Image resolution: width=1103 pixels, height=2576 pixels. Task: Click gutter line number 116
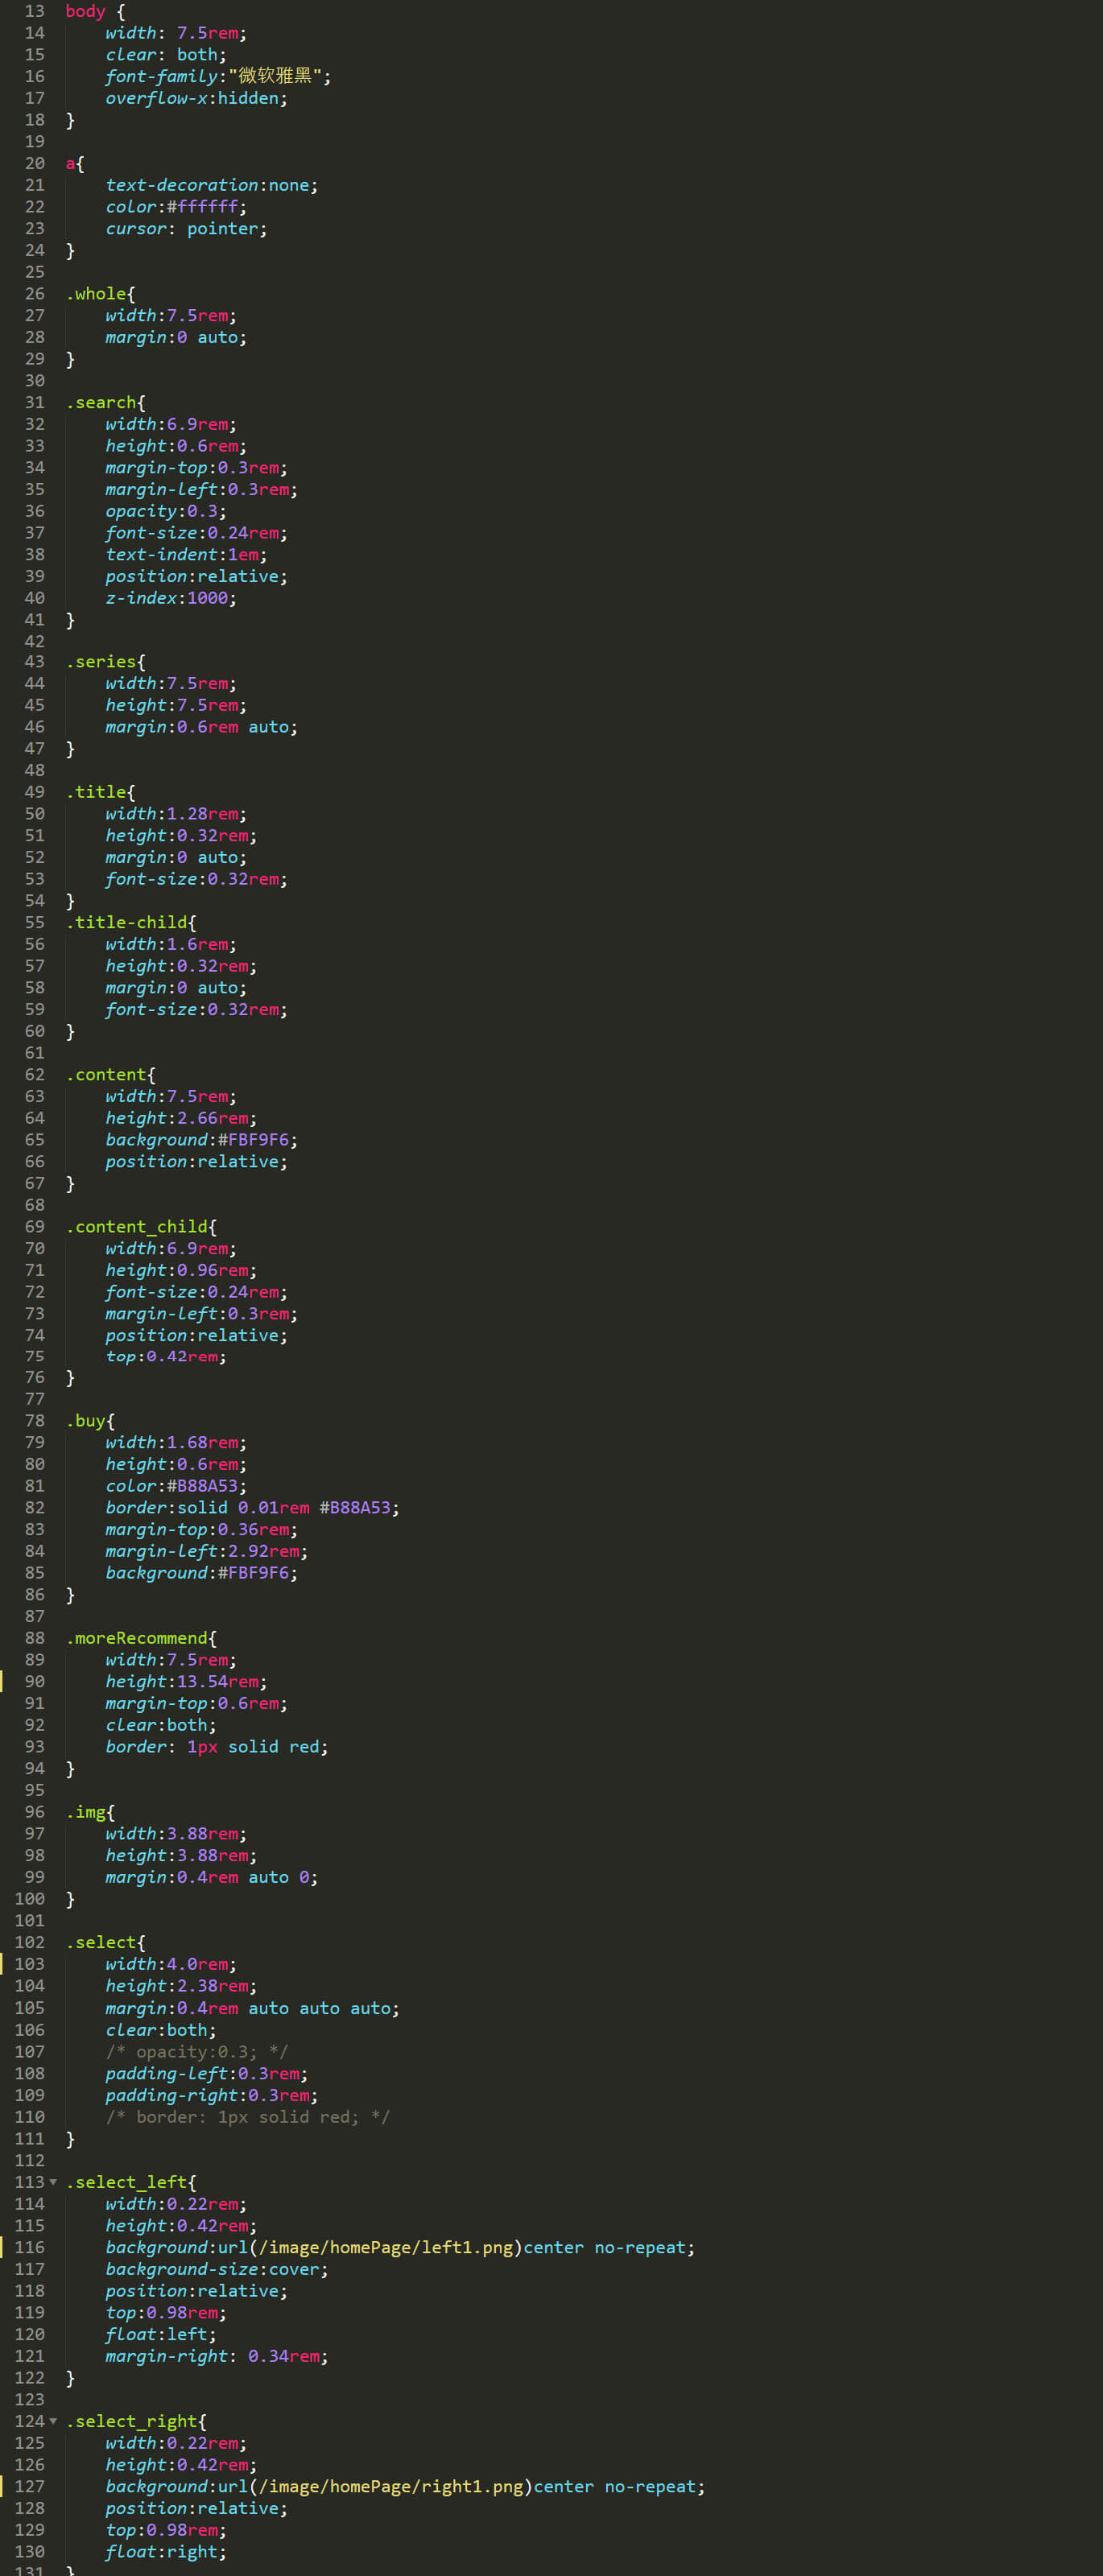click(x=30, y=2247)
